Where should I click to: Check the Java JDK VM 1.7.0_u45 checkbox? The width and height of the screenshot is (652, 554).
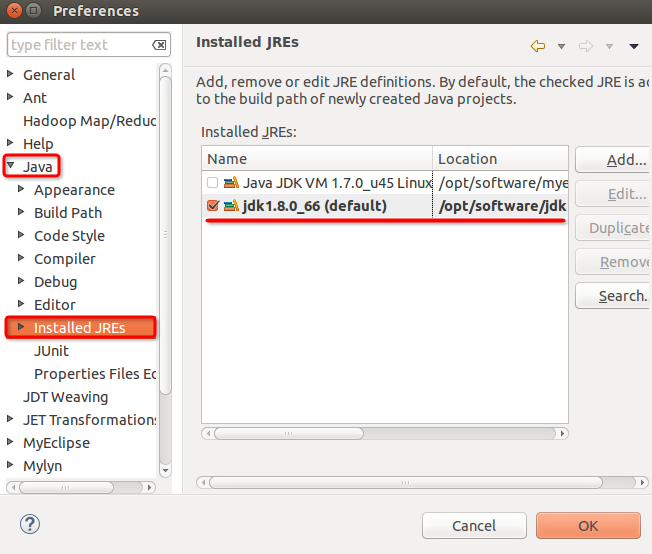click(211, 183)
